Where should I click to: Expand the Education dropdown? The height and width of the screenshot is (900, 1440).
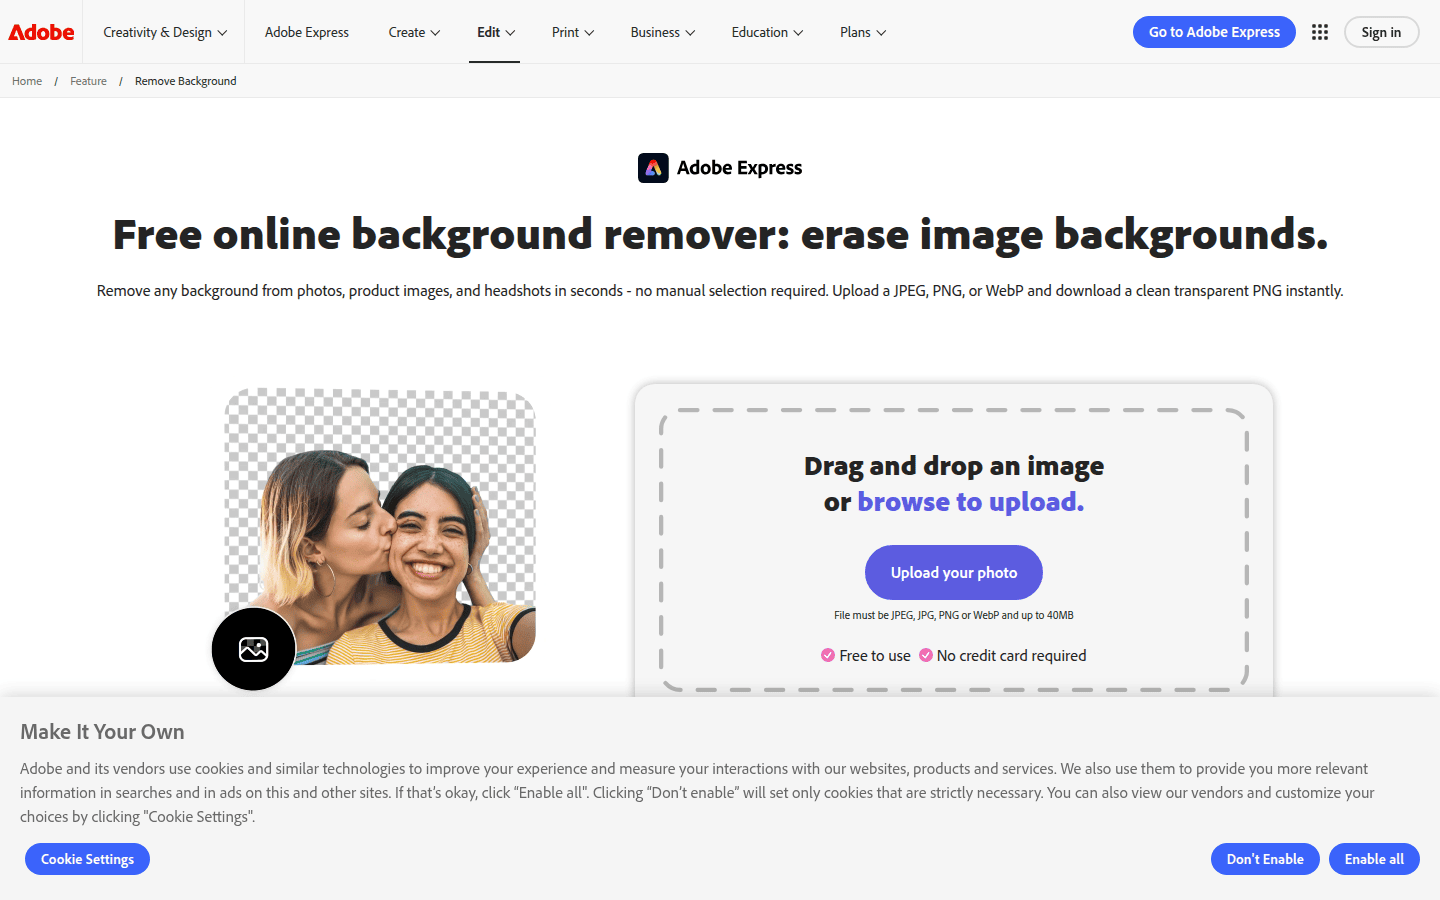click(x=767, y=32)
